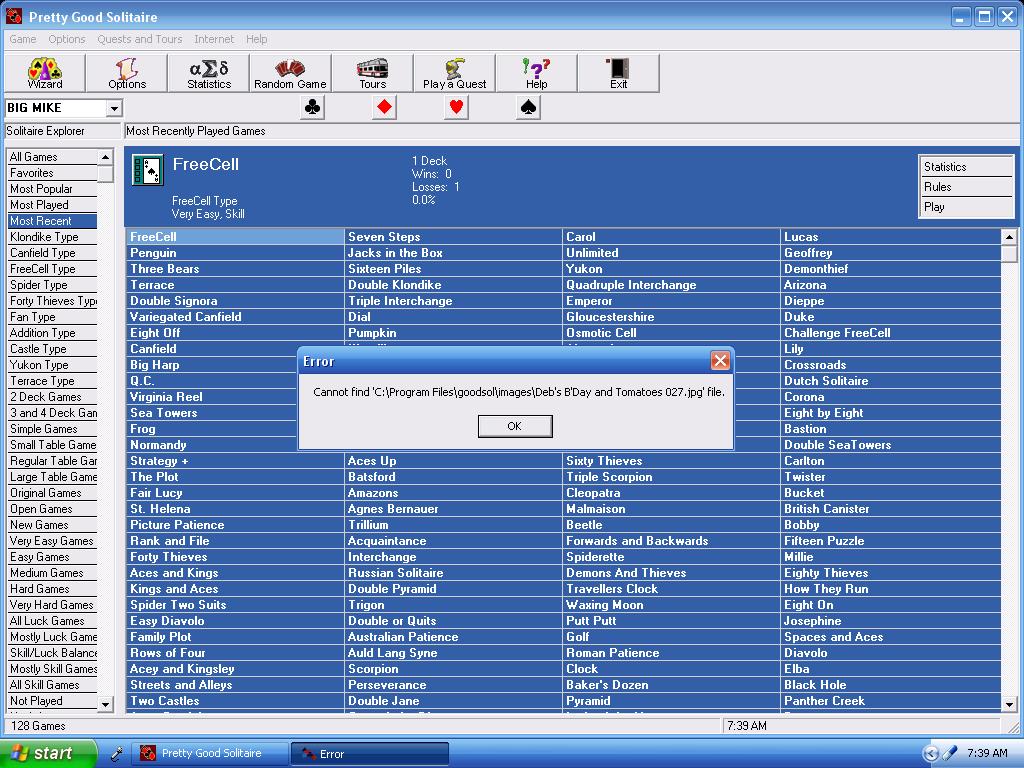The height and width of the screenshot is (768, 1024).
Task: Click the FreeCell card icon in header
Action: point(148,170)
